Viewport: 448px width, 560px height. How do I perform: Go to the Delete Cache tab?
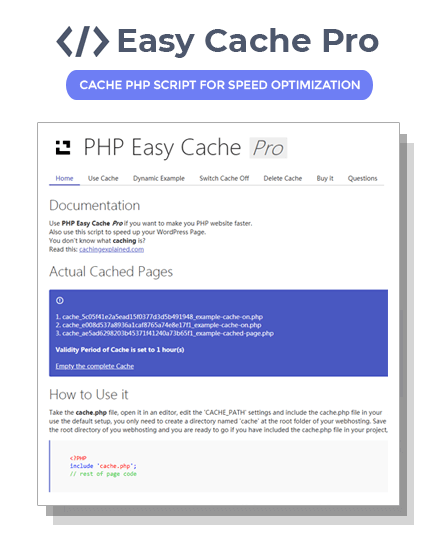[283, 178]
